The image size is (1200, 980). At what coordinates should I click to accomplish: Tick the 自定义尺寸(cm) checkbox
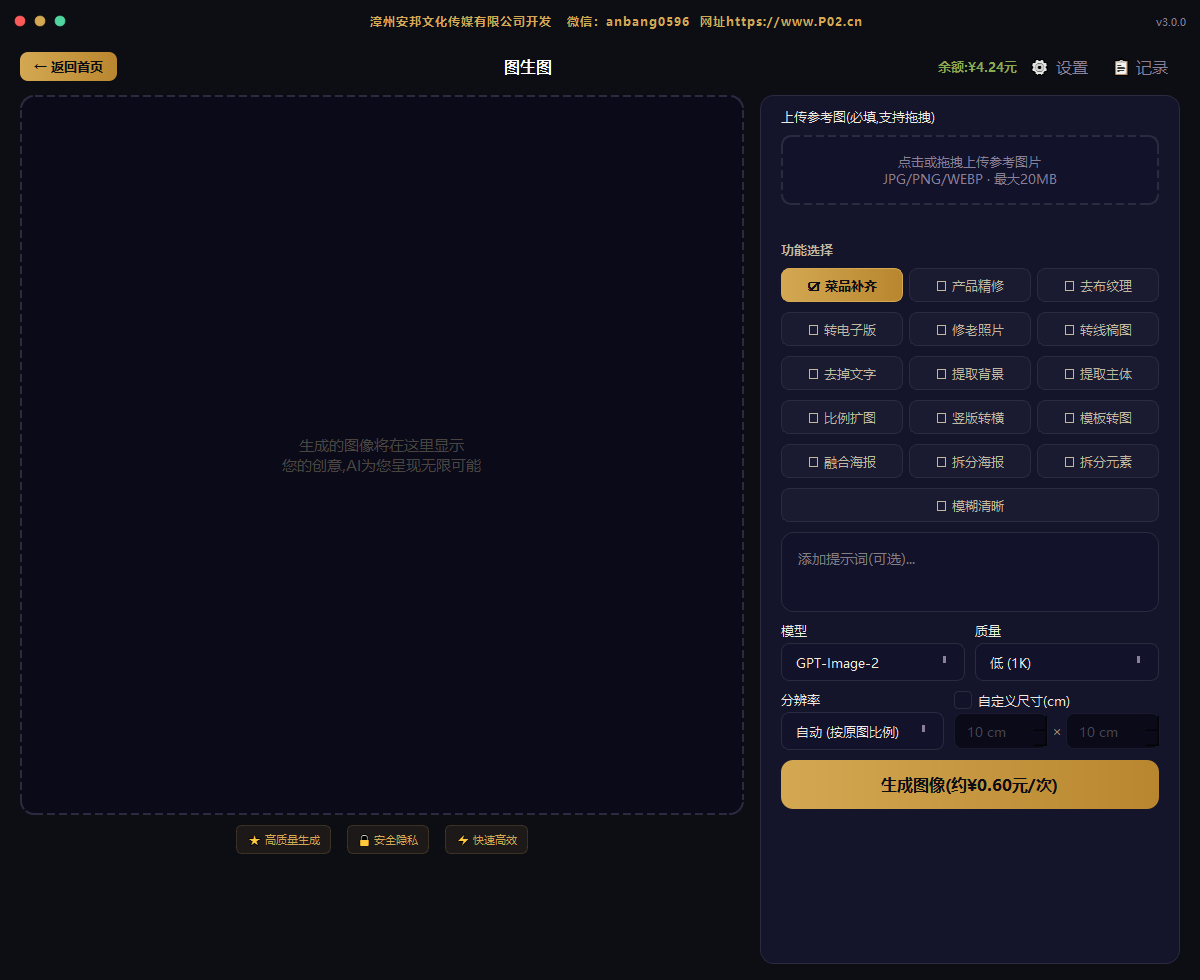click(963, 700)
